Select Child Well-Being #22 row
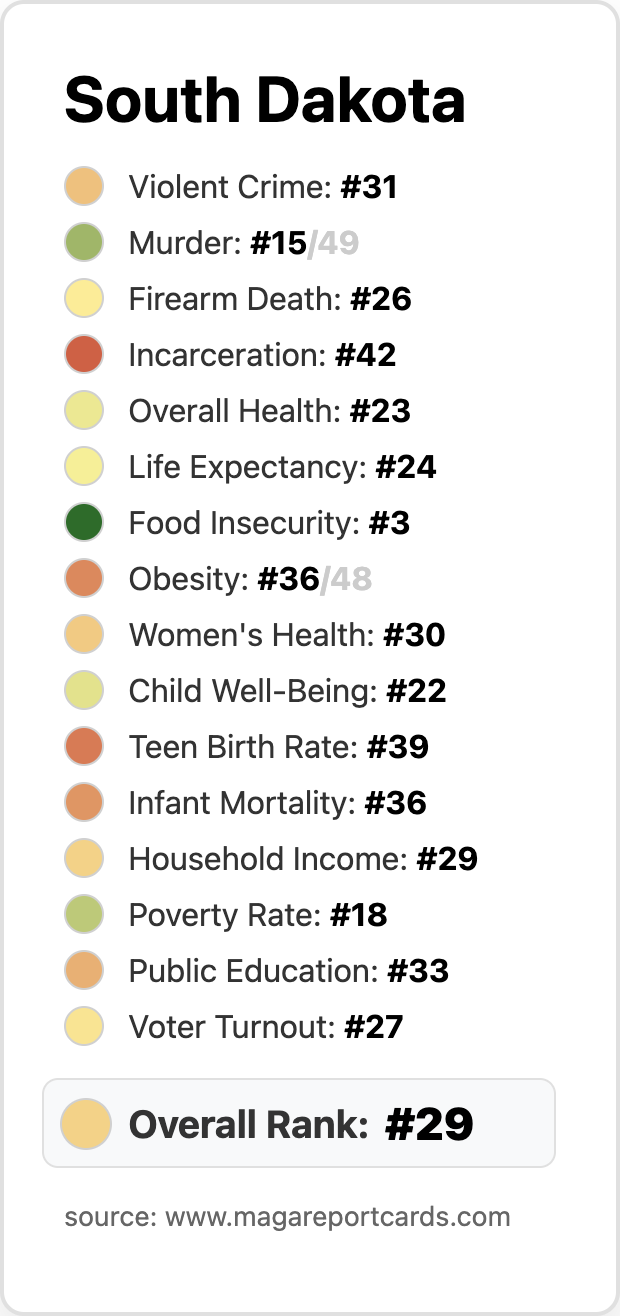 click(256, 691)
